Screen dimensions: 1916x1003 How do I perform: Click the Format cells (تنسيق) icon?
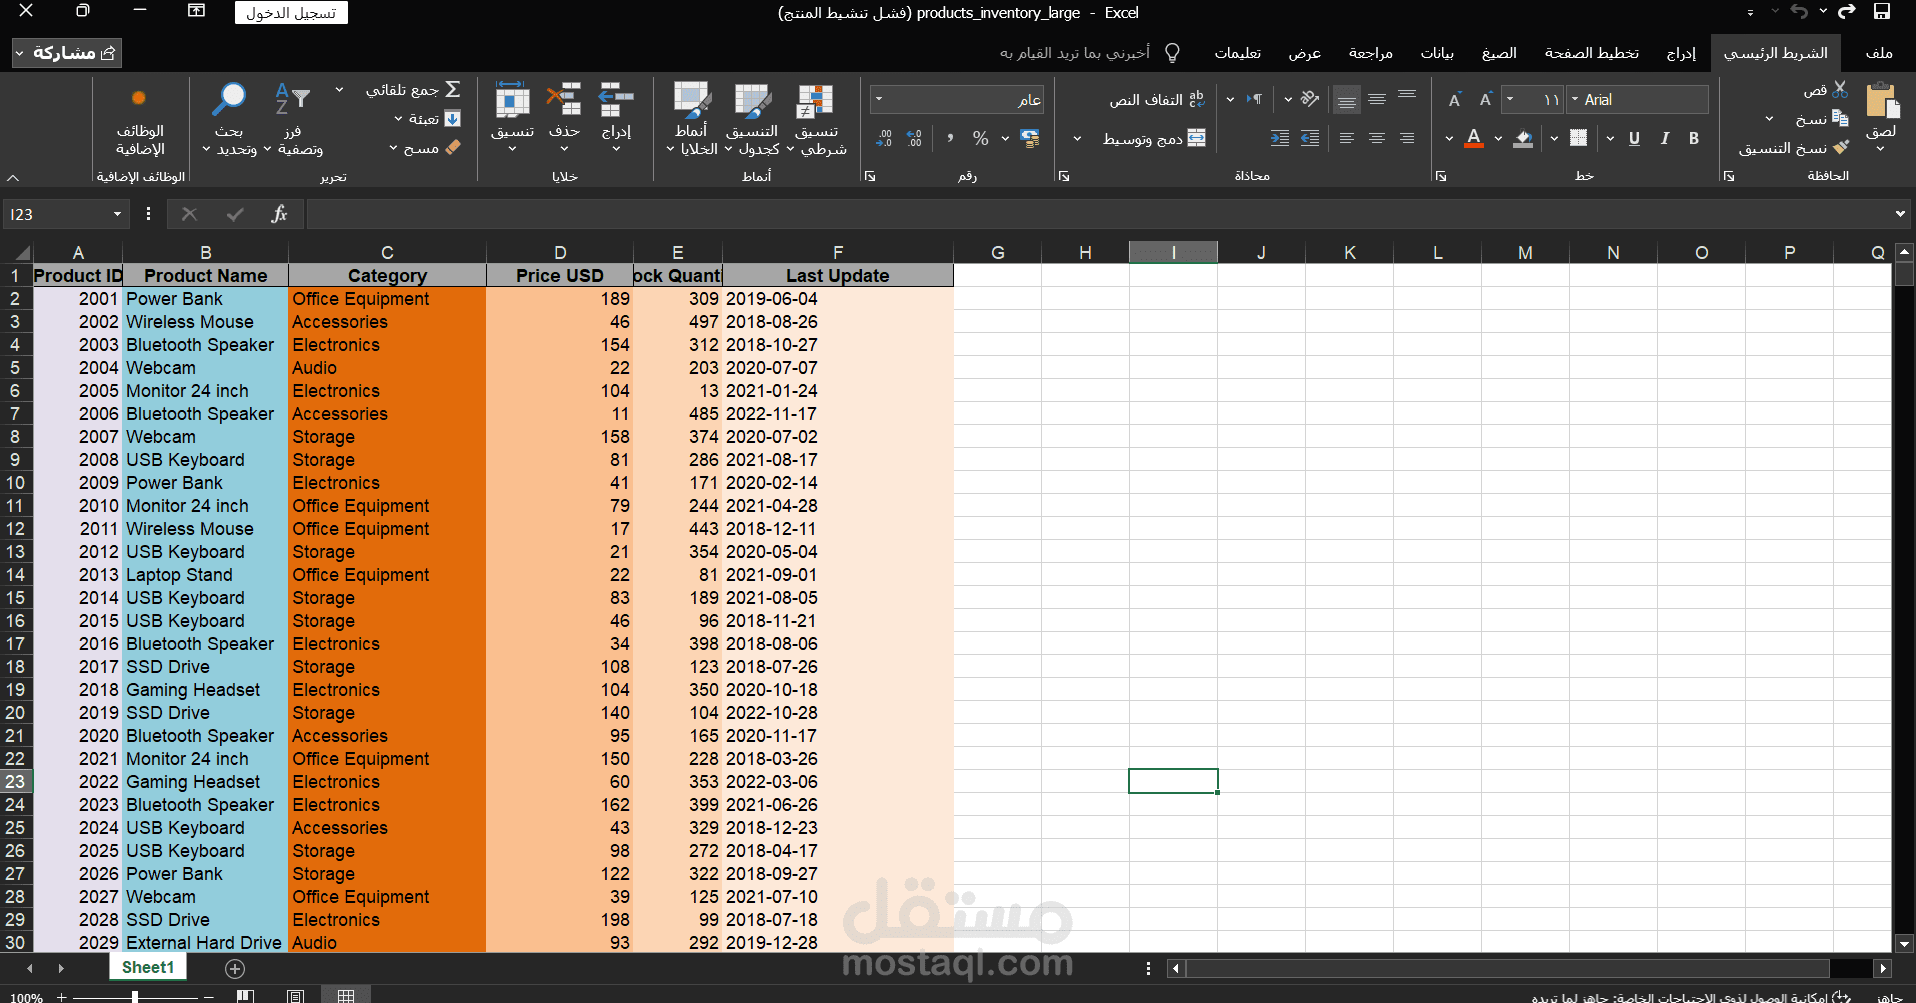[x=512, y=100]
